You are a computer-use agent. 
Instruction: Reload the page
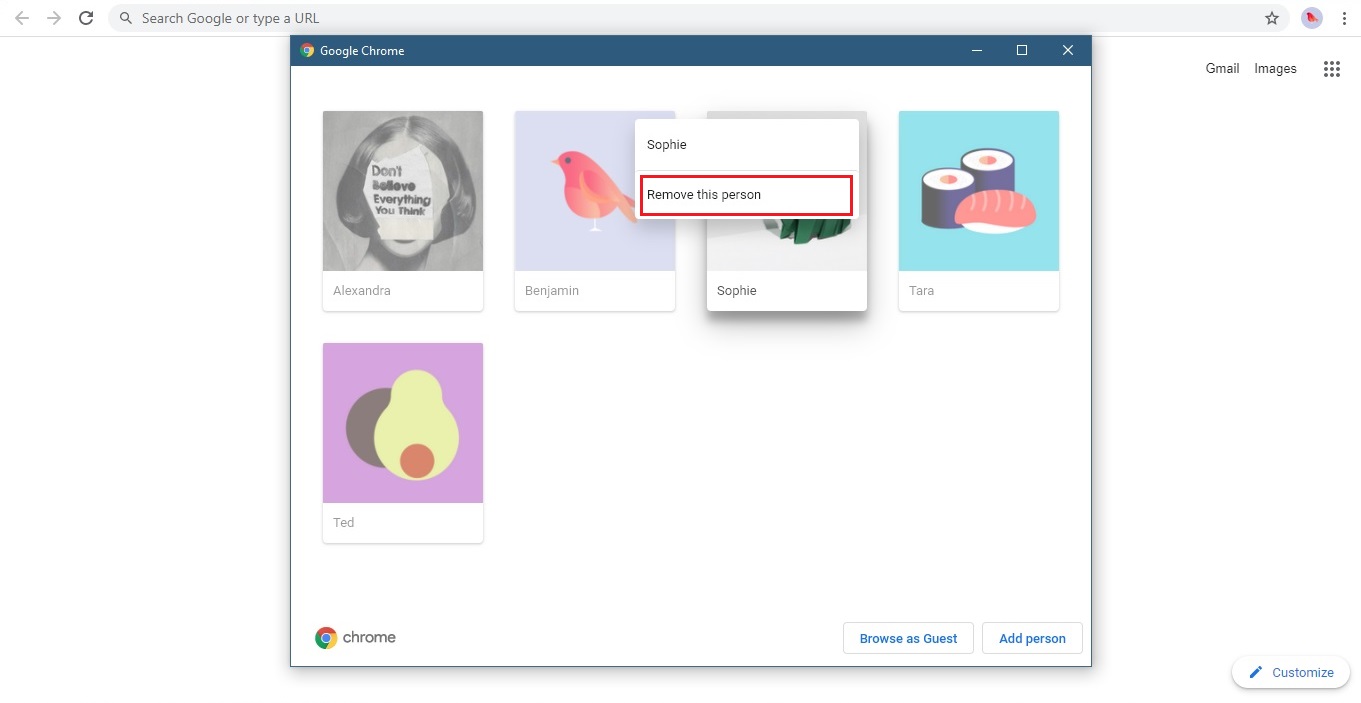(x=86, y=17)
